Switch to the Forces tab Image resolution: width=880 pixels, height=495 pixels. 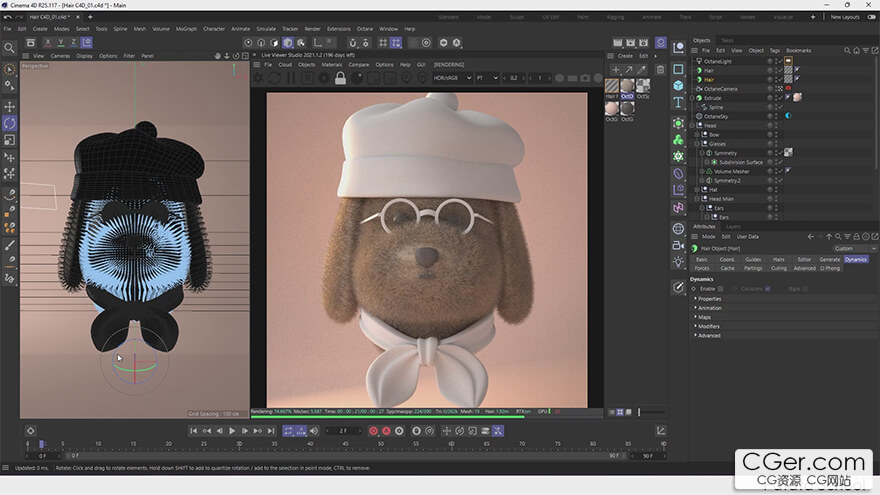click(x=702, y=269)
